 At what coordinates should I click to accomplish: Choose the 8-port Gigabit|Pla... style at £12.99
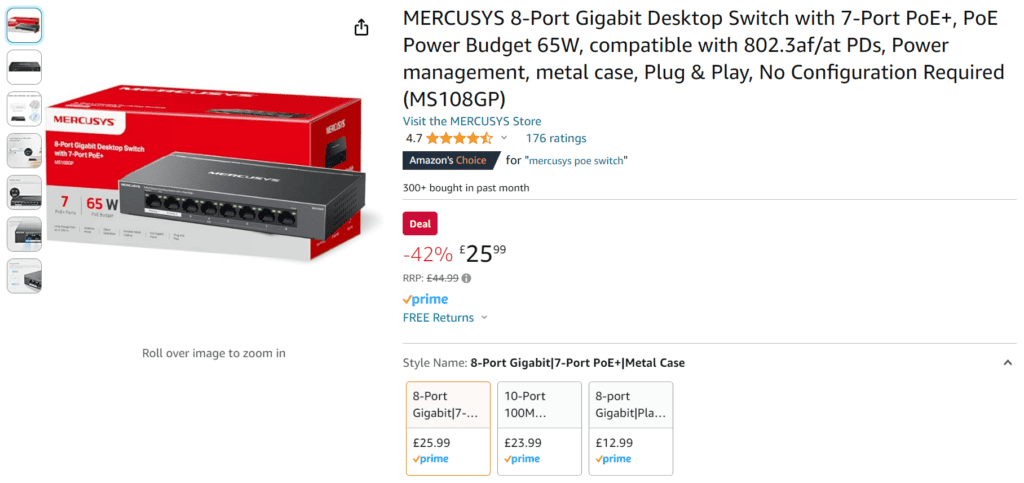tap(631, 428)
